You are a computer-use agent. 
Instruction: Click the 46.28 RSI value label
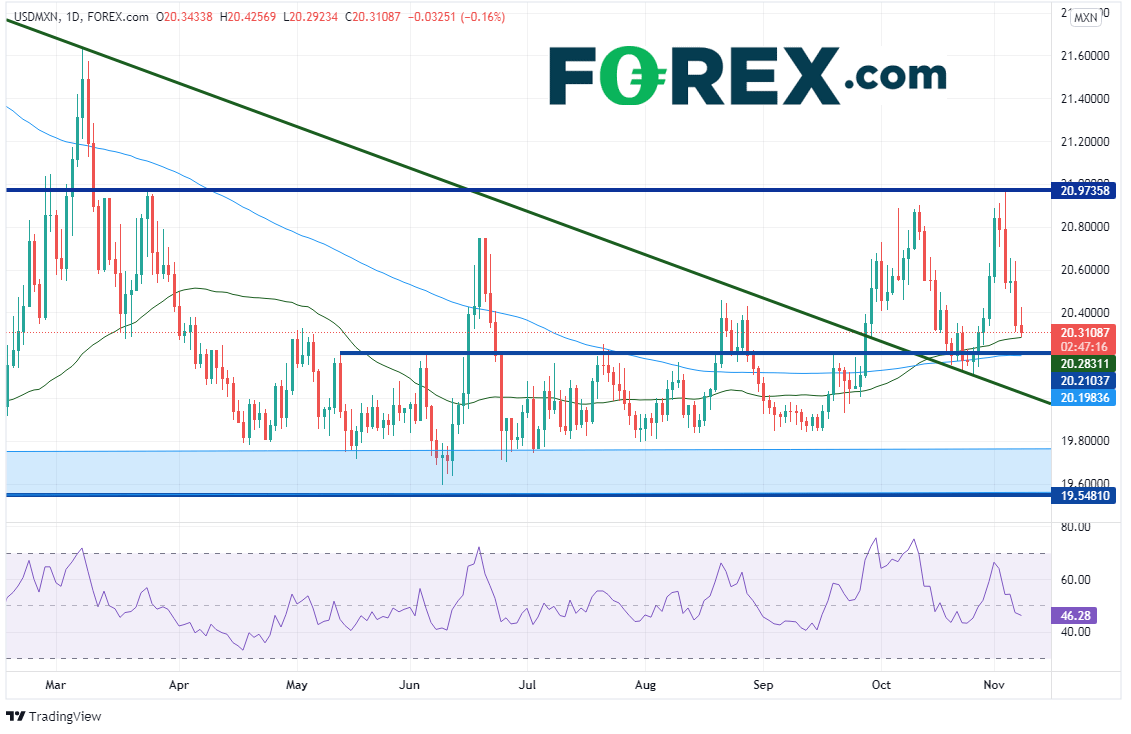coord(1075,615)
